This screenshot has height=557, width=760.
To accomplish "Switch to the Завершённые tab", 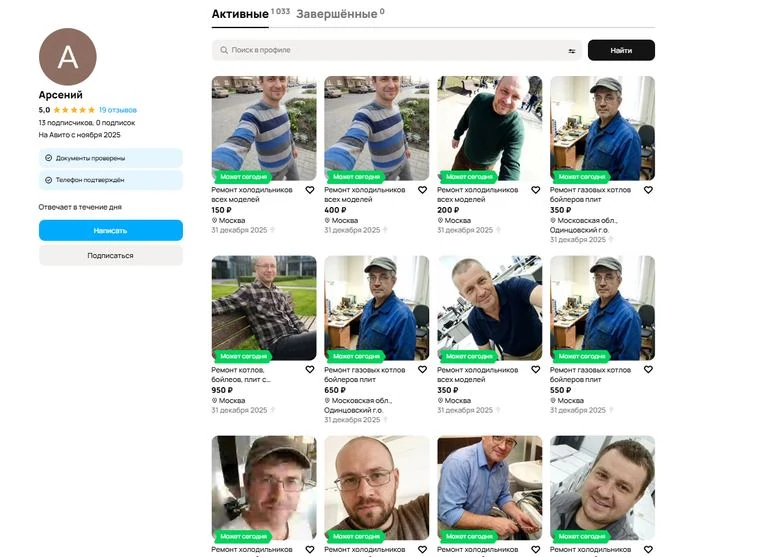I will point(336,14).
